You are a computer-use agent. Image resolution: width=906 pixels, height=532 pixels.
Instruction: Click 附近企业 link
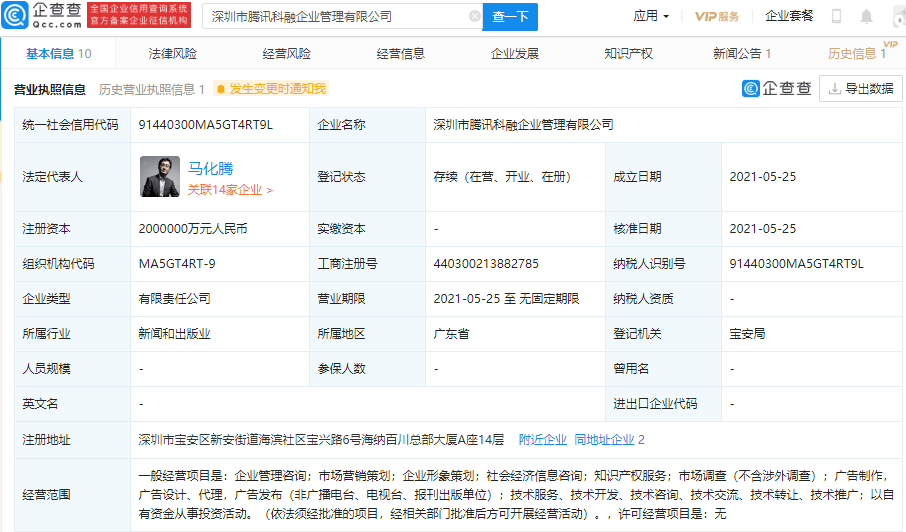pyautogui.click(x=543, y=440)
